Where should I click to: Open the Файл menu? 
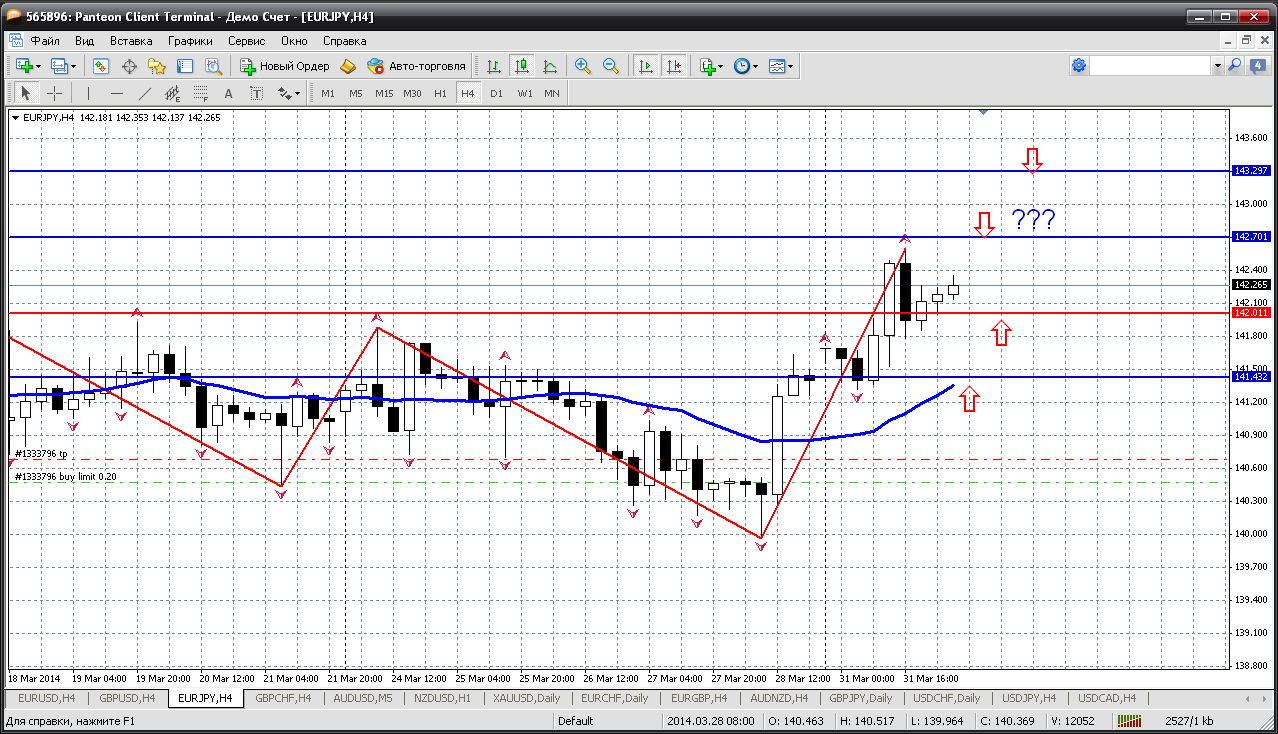(45, 41)
